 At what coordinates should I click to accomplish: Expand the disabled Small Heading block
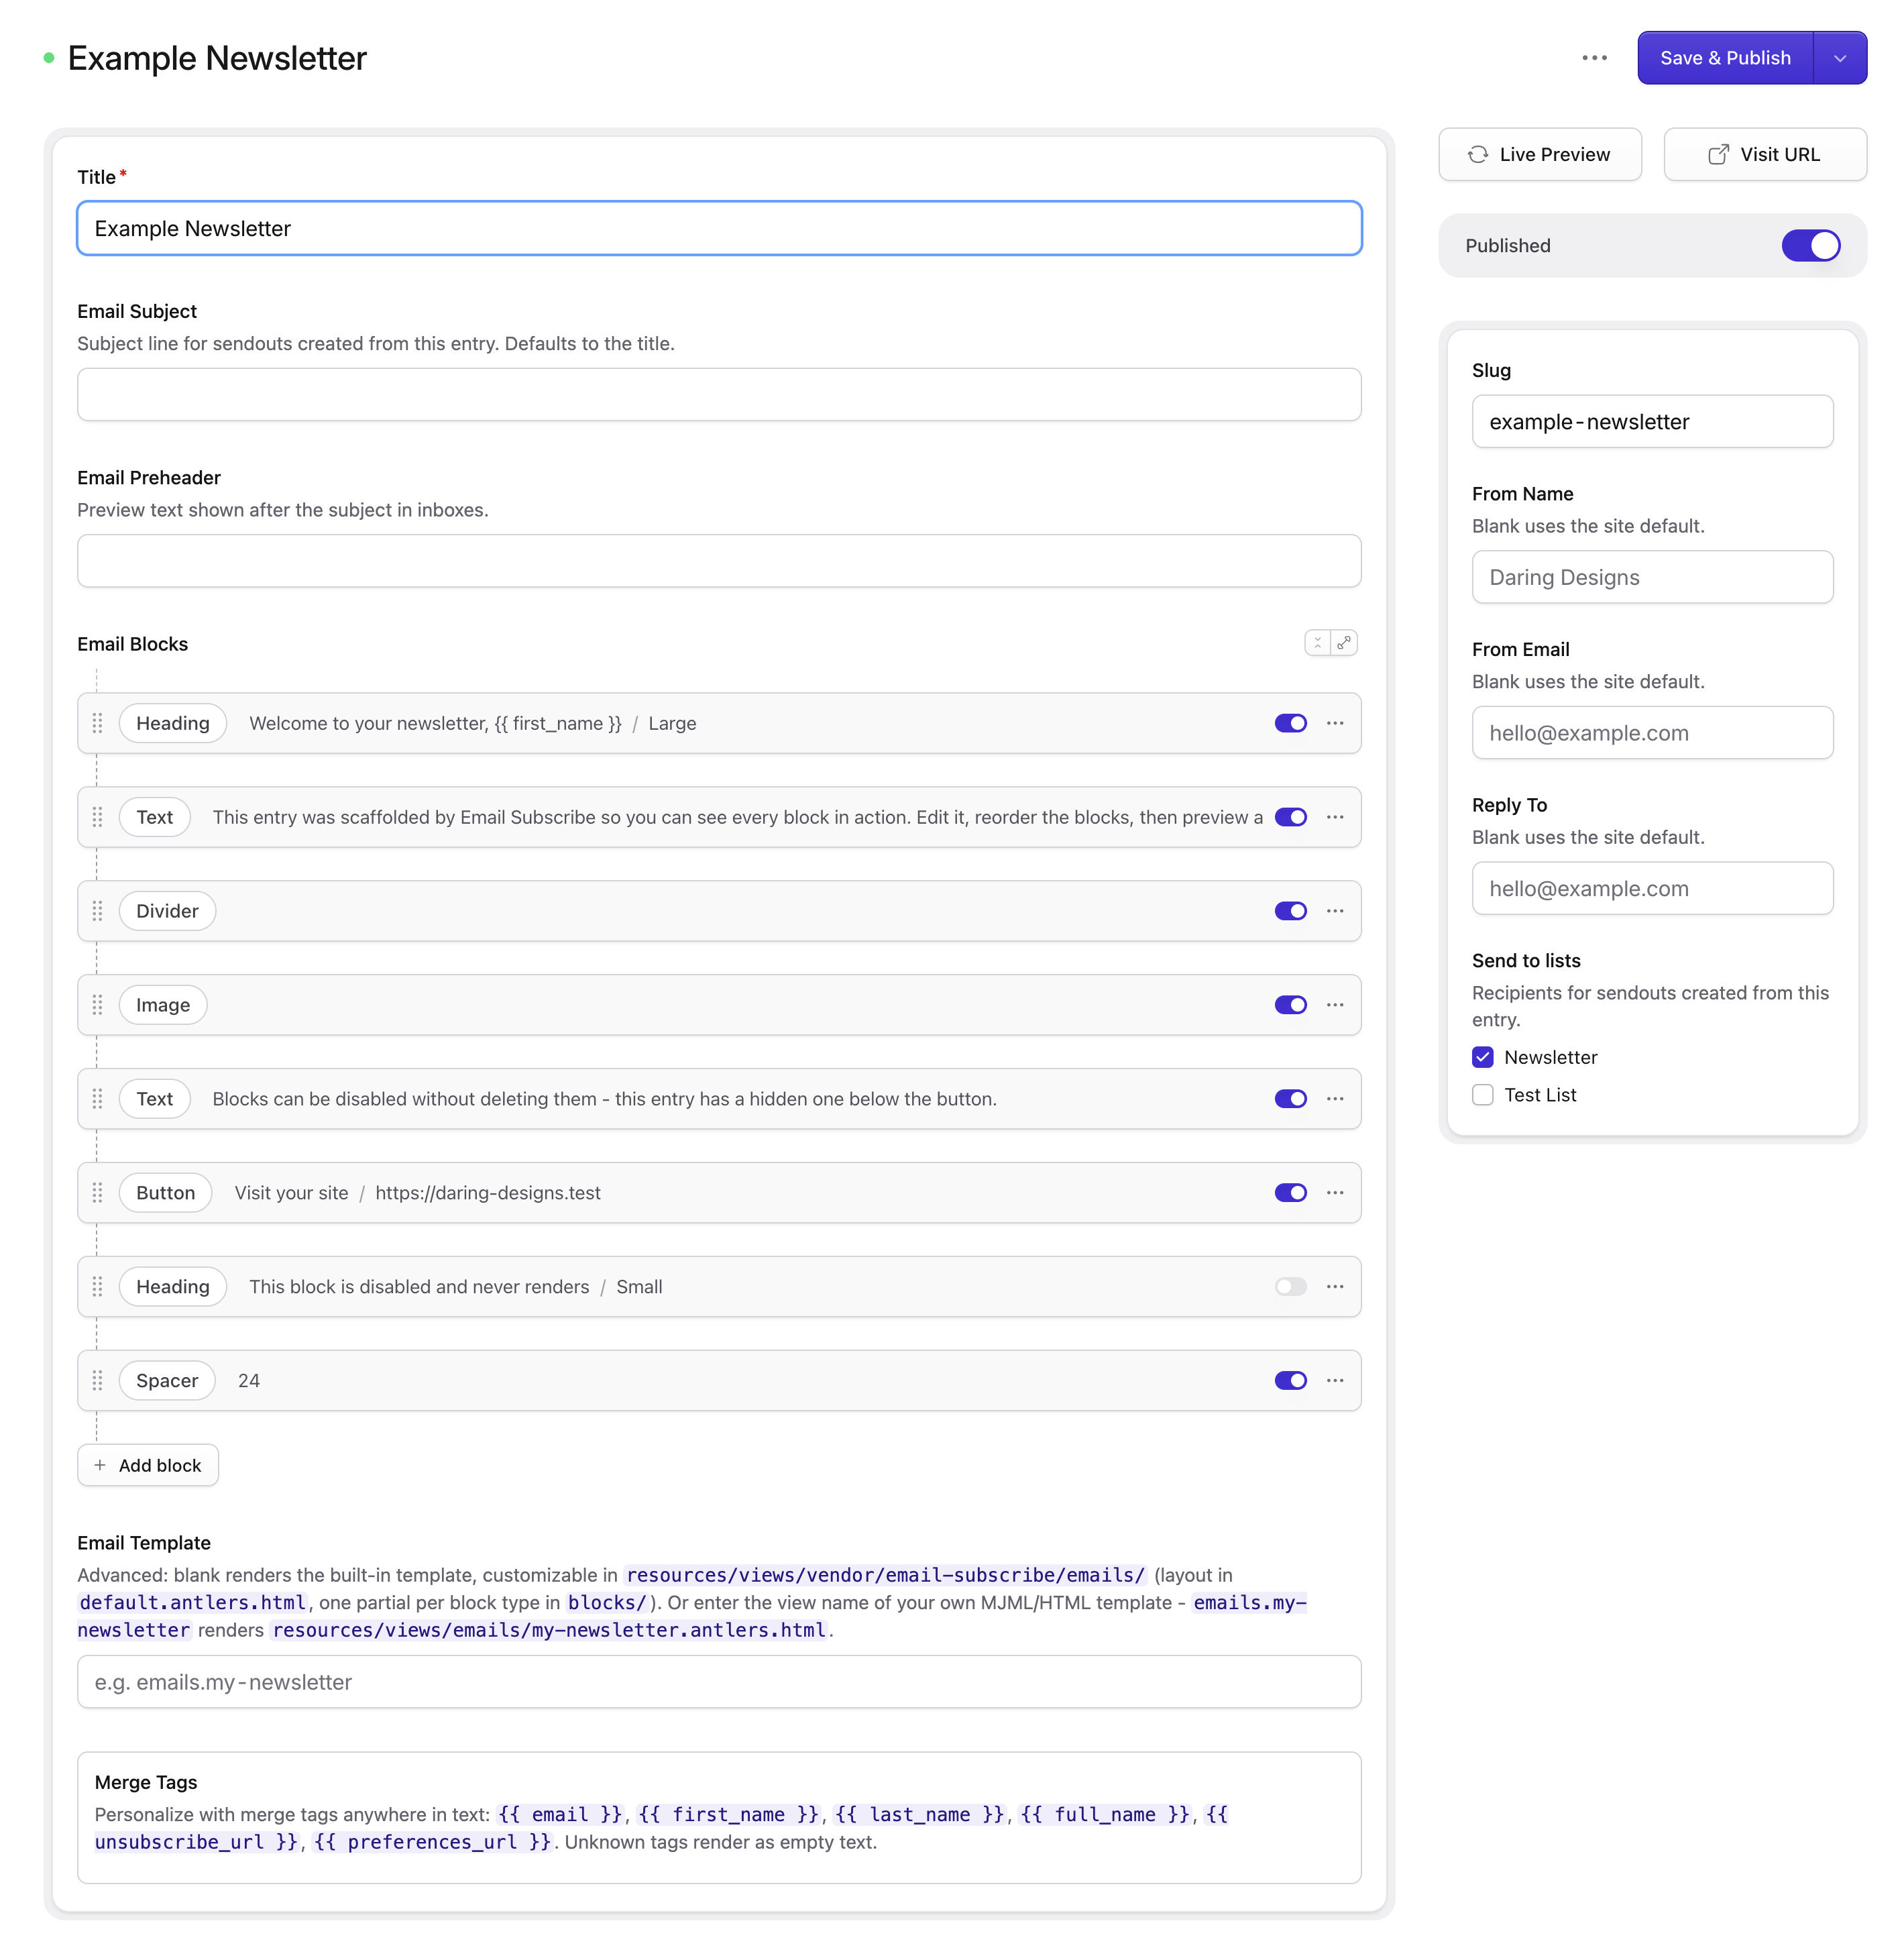coord(718,1287)
